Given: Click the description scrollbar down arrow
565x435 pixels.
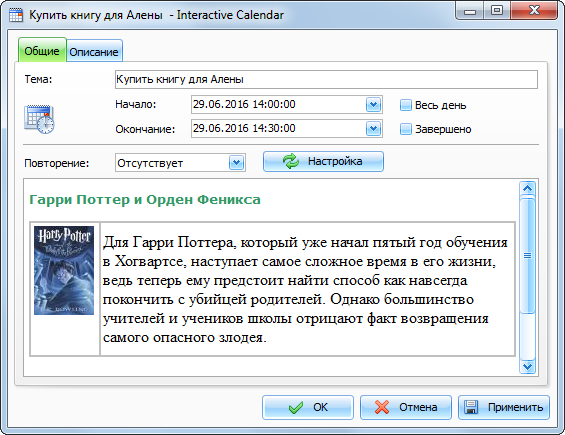Looking at the screenshot, I should 528,367.
